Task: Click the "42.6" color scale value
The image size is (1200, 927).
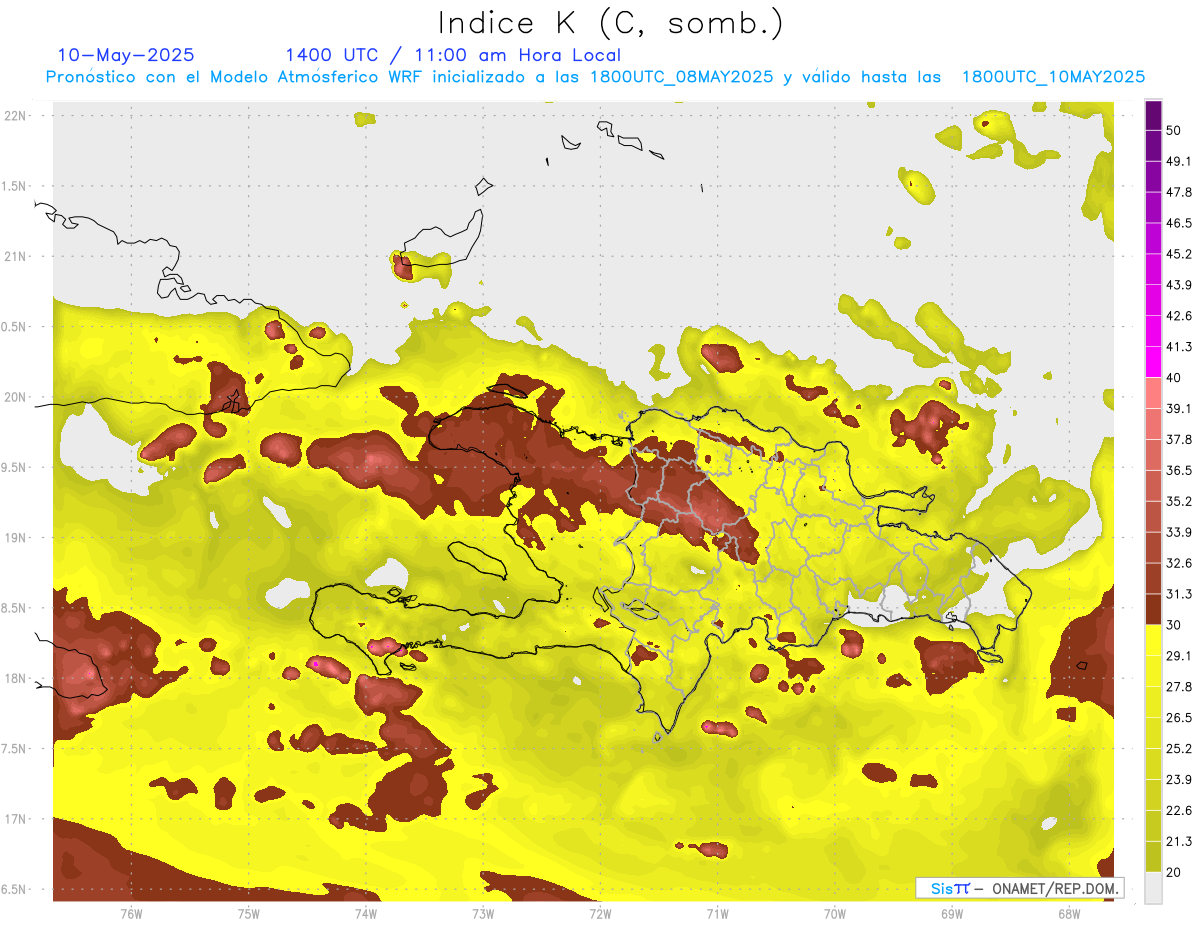Action: point(1180,316)
